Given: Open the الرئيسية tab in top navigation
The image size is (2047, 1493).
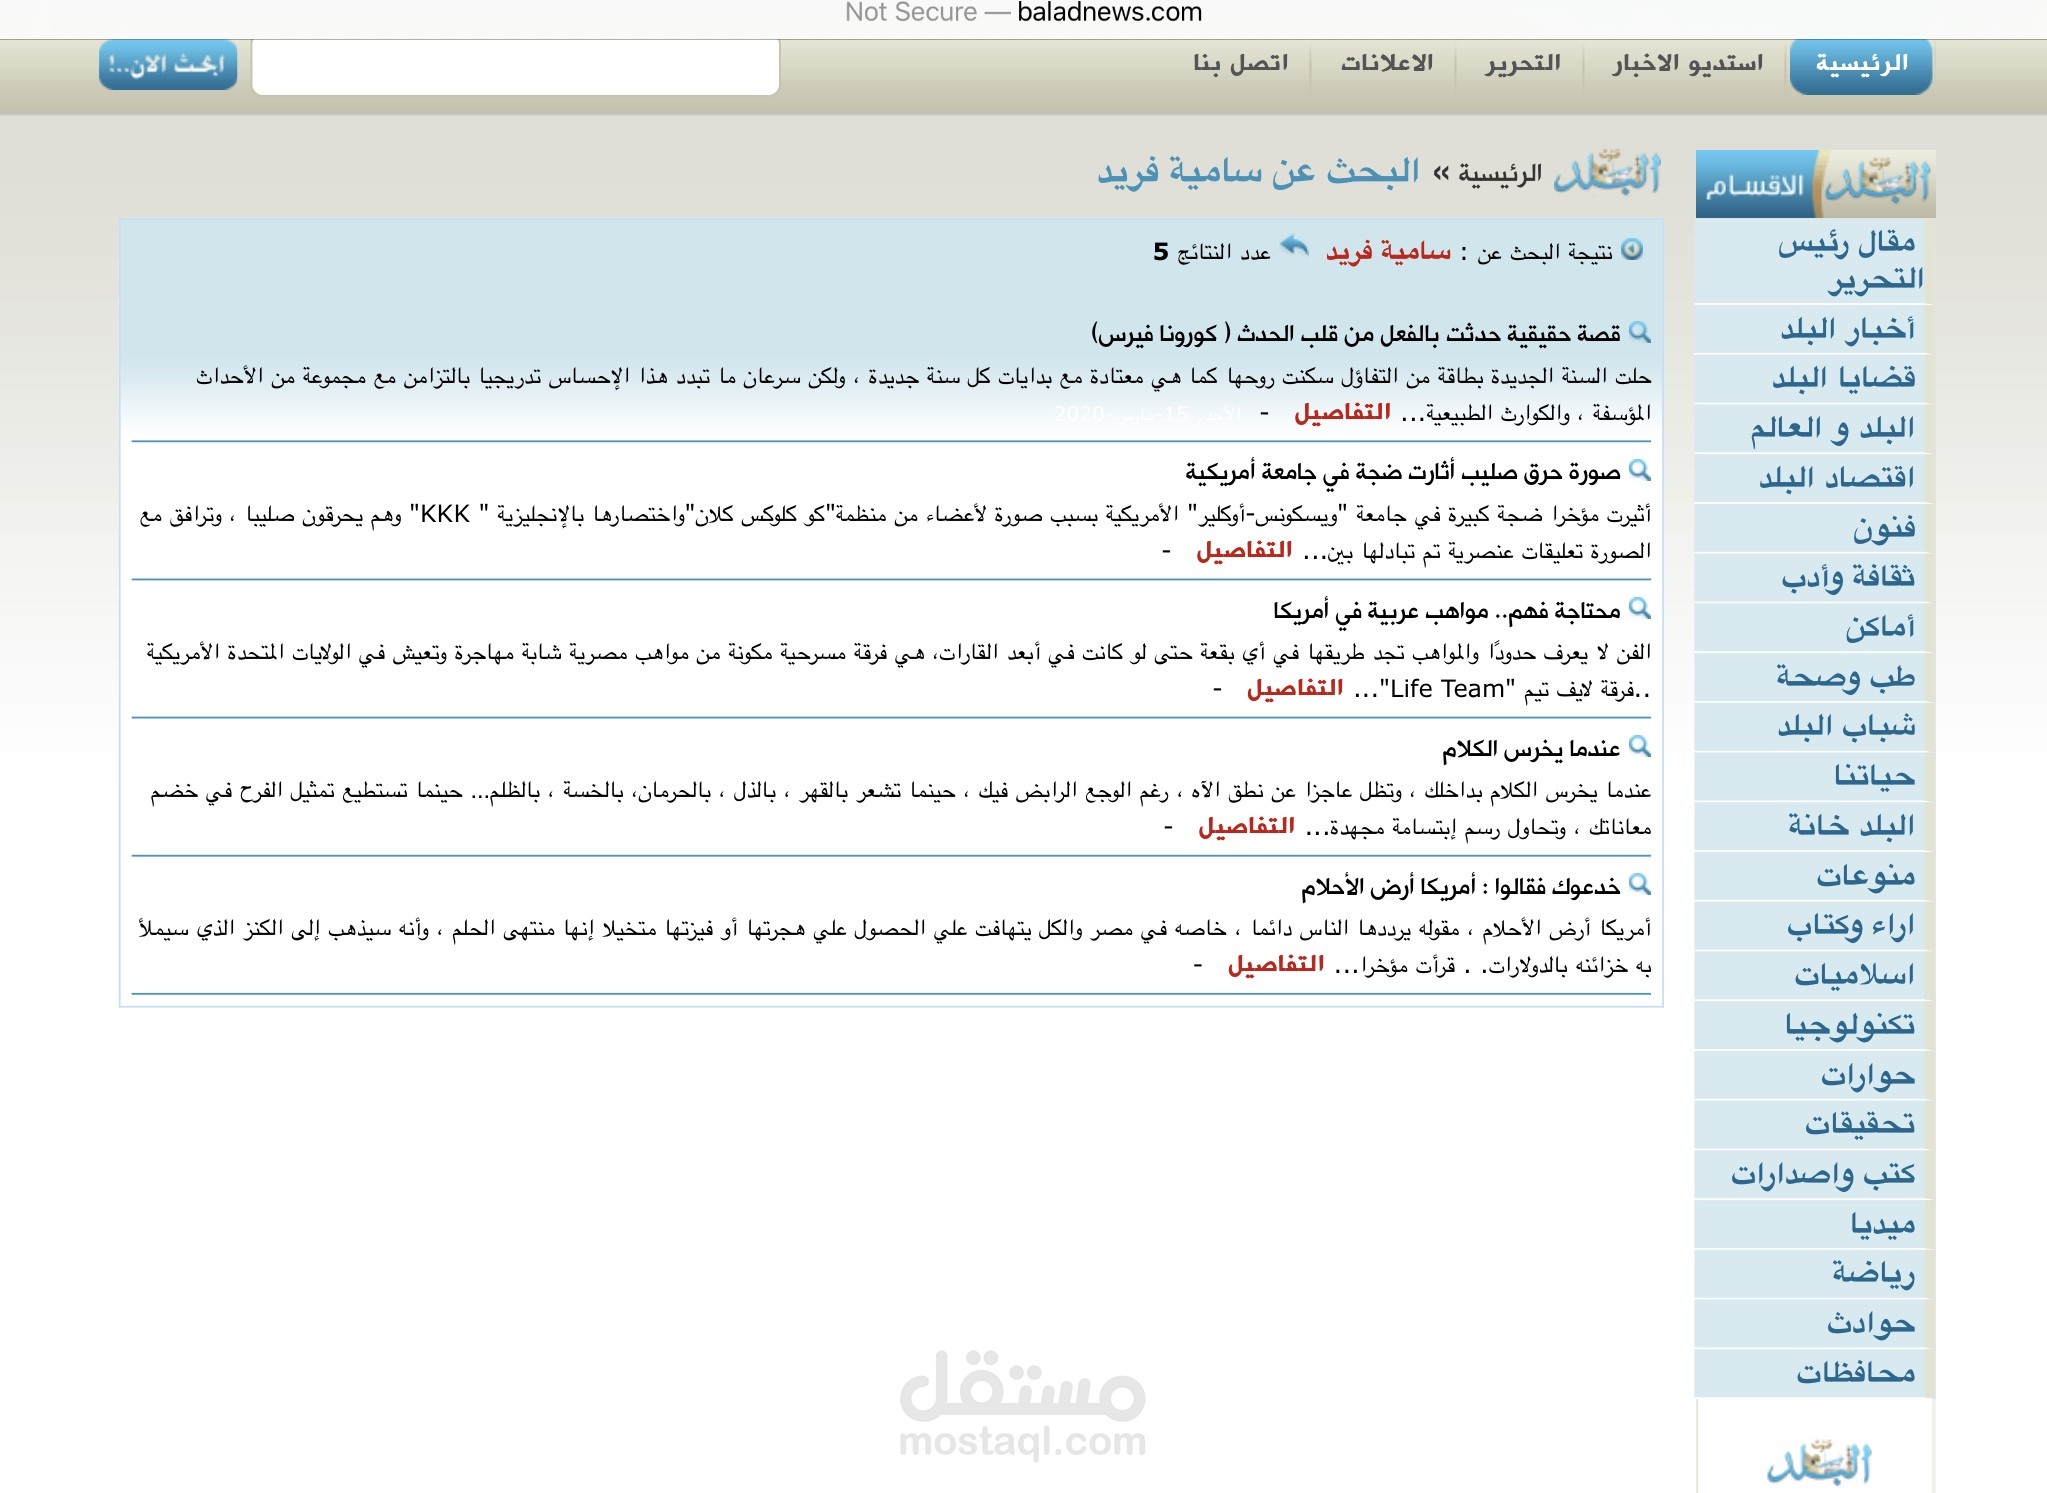Looking at the screenshot, I should (x=1861, y=65).
